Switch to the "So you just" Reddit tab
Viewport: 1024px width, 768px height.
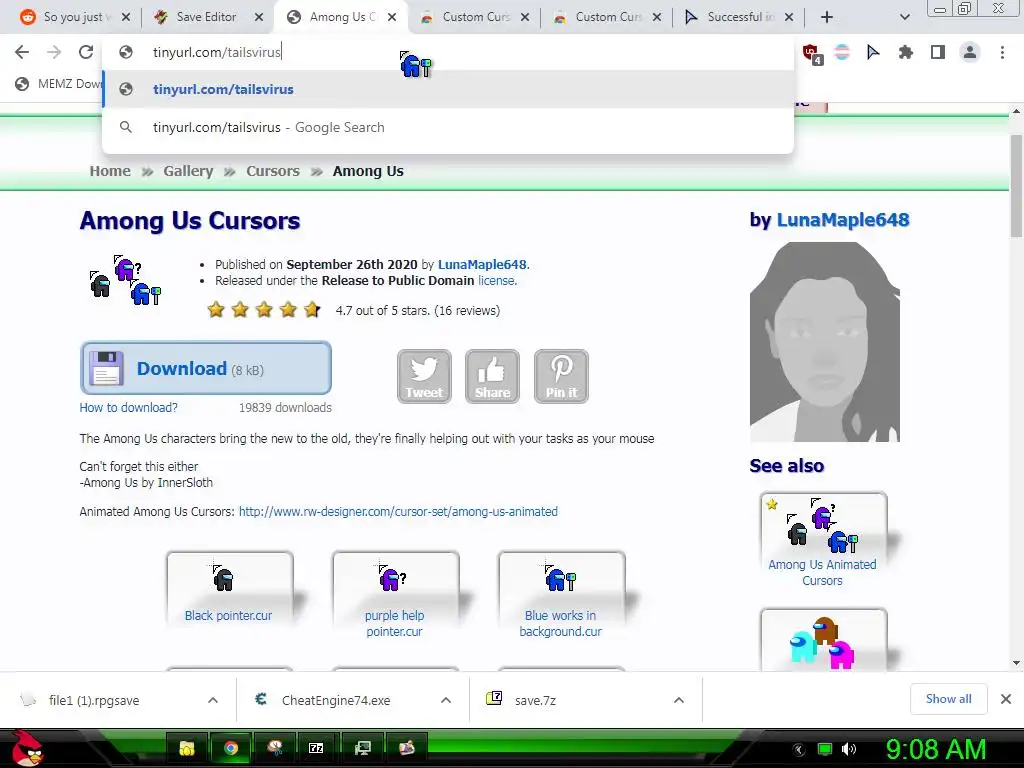click(x=76, y=17)
